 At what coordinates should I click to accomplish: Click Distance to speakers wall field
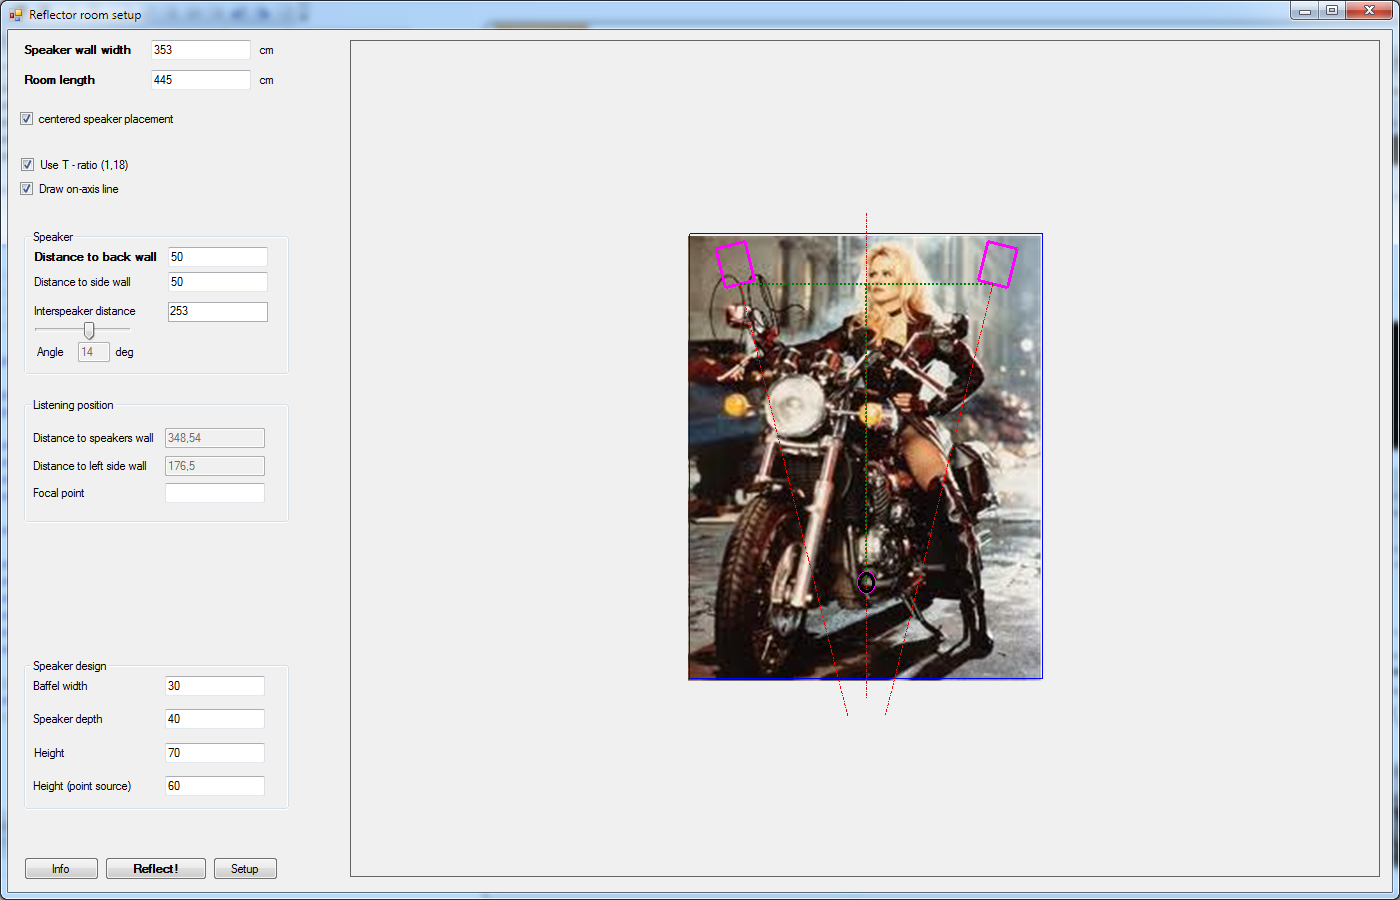[x=215, y=438]
